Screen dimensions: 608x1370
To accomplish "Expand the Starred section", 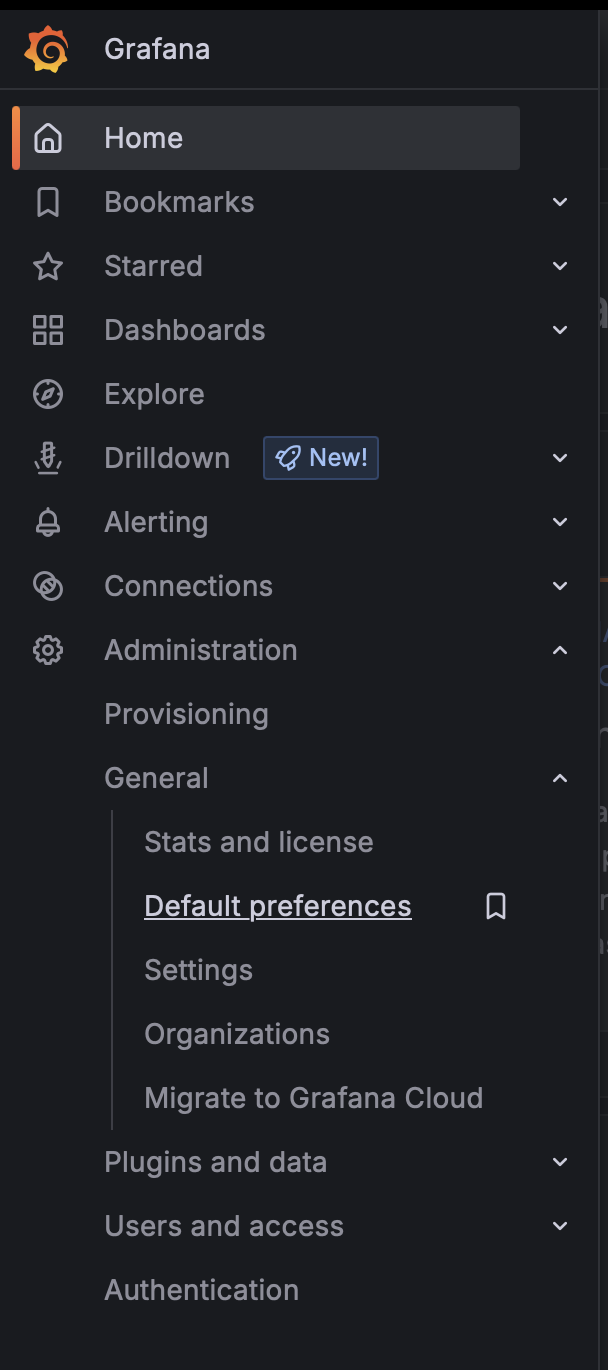I will [x=560, y=265].
